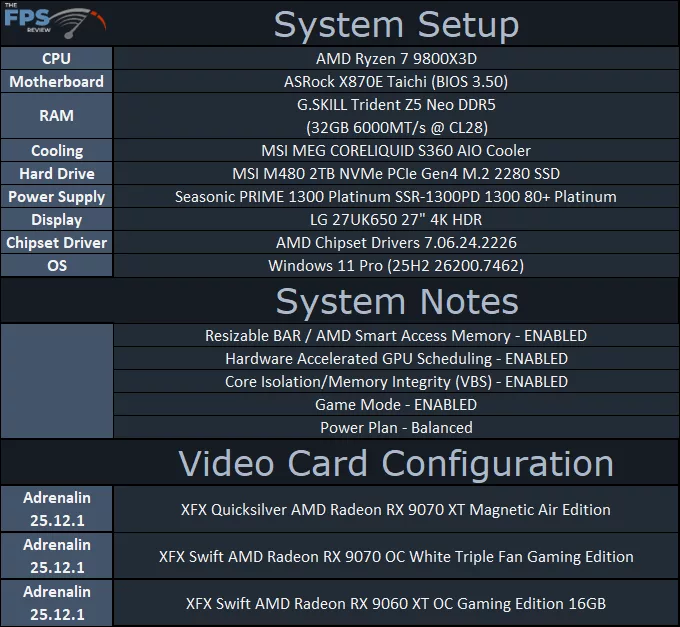Viewport: 680px width, 627px height.
Task: Click 'MSI MEG CORELIQUID S360 AIO Cooler' cell
Action: pos(396,150)
